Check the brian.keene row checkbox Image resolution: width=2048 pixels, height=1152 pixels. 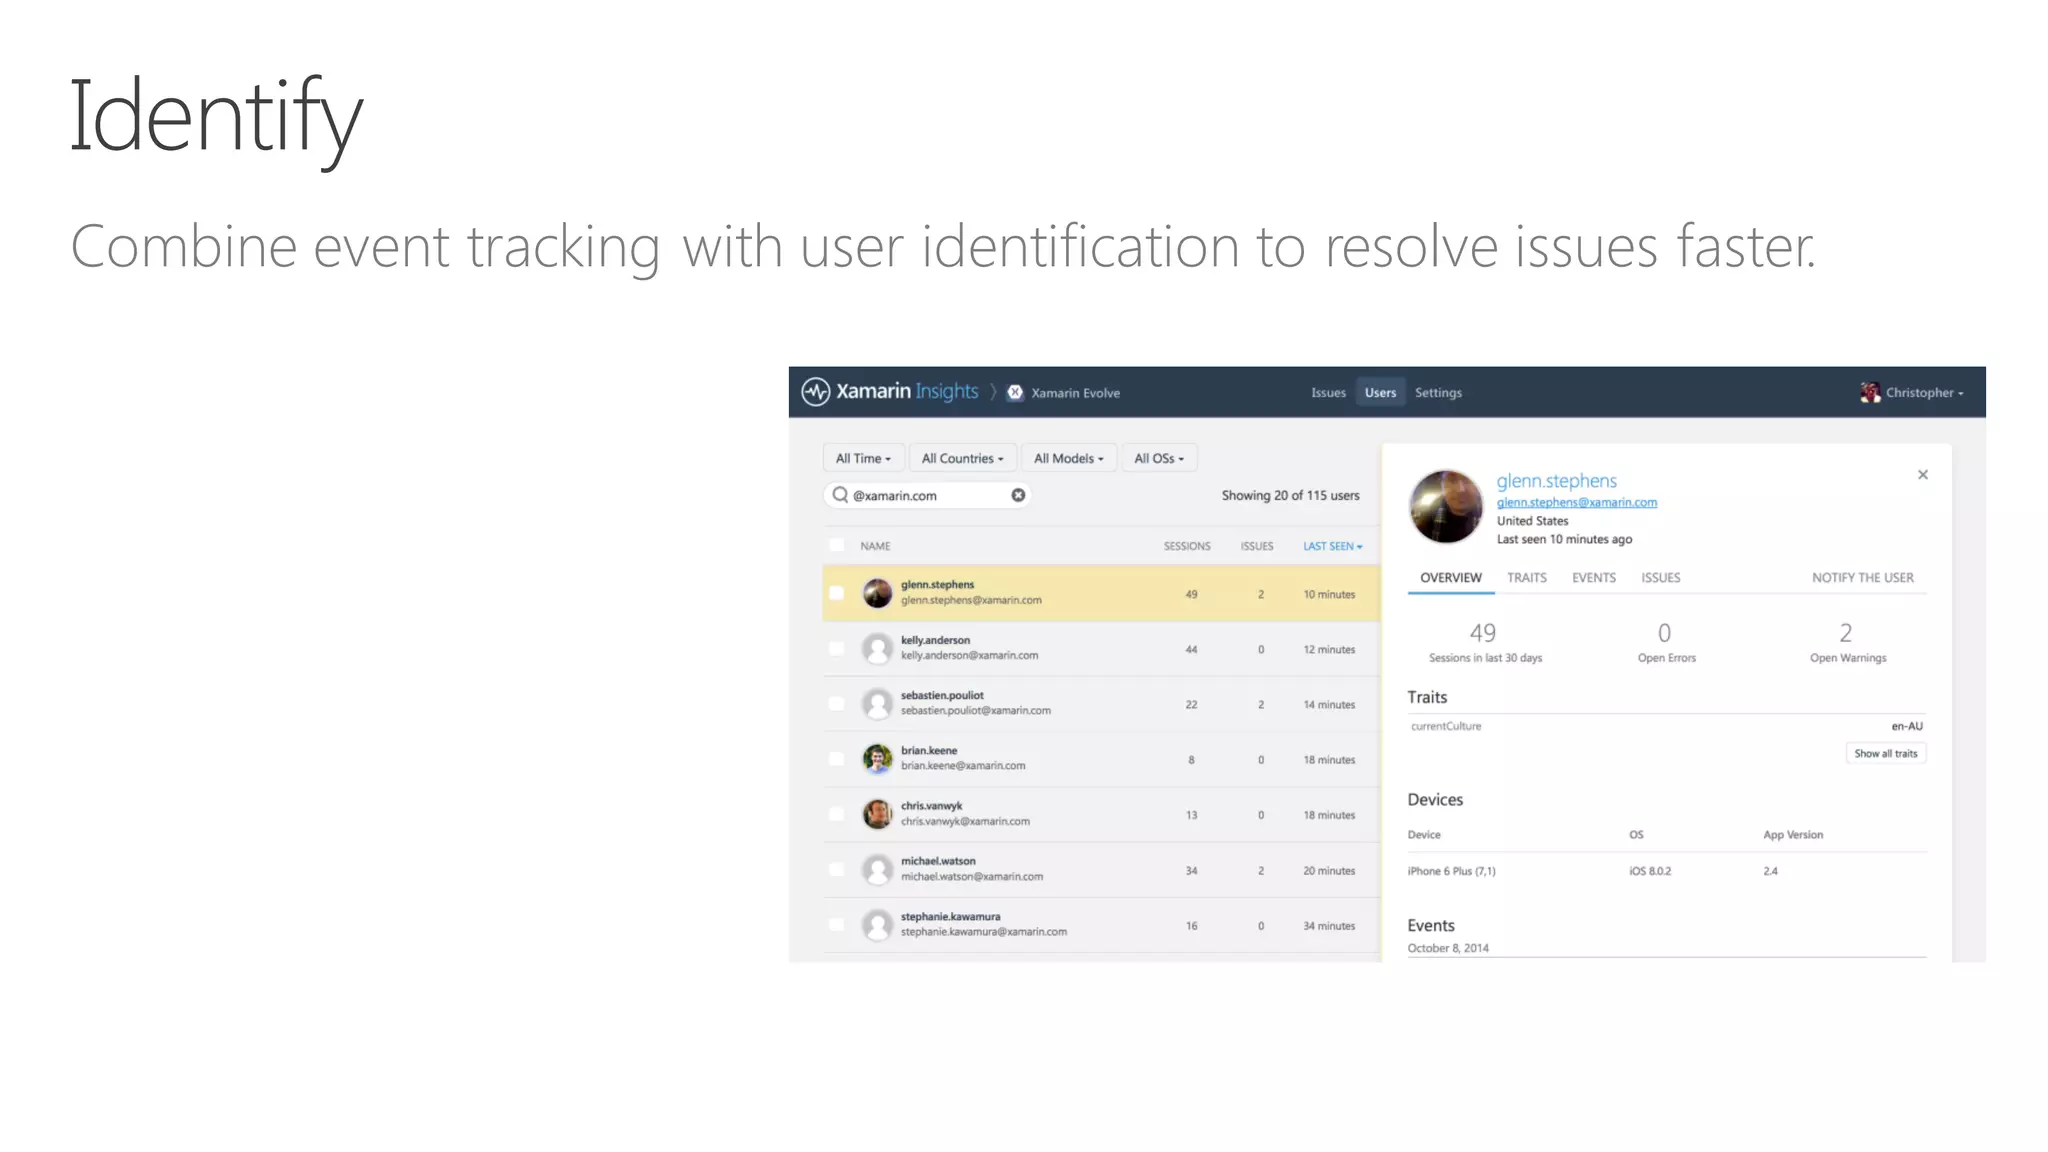point(836,758)
